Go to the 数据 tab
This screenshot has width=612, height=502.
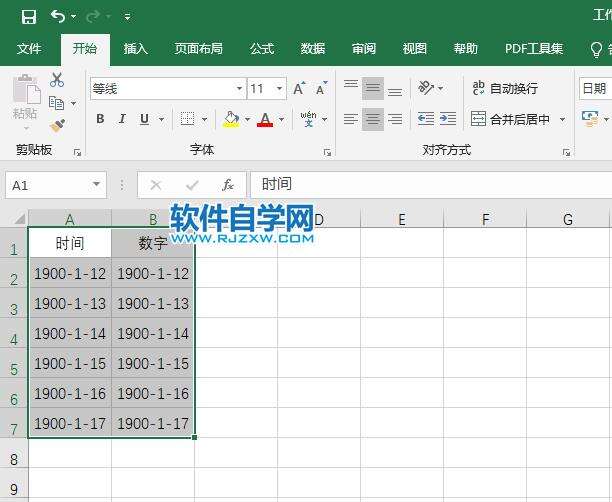point(313,49)
